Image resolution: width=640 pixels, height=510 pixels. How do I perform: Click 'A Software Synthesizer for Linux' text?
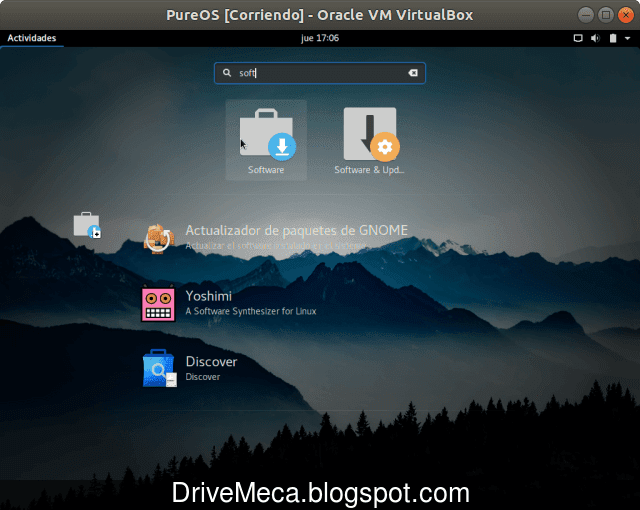251,311
